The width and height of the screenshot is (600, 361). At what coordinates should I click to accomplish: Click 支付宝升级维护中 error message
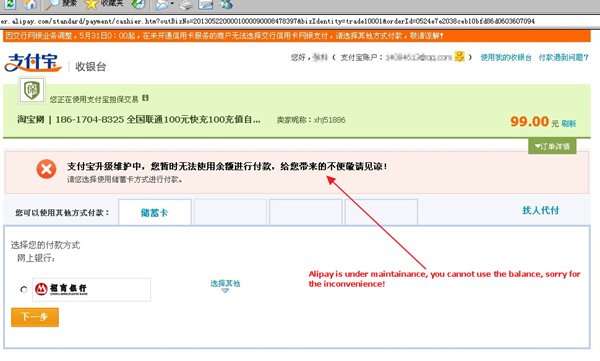point(227,167)
